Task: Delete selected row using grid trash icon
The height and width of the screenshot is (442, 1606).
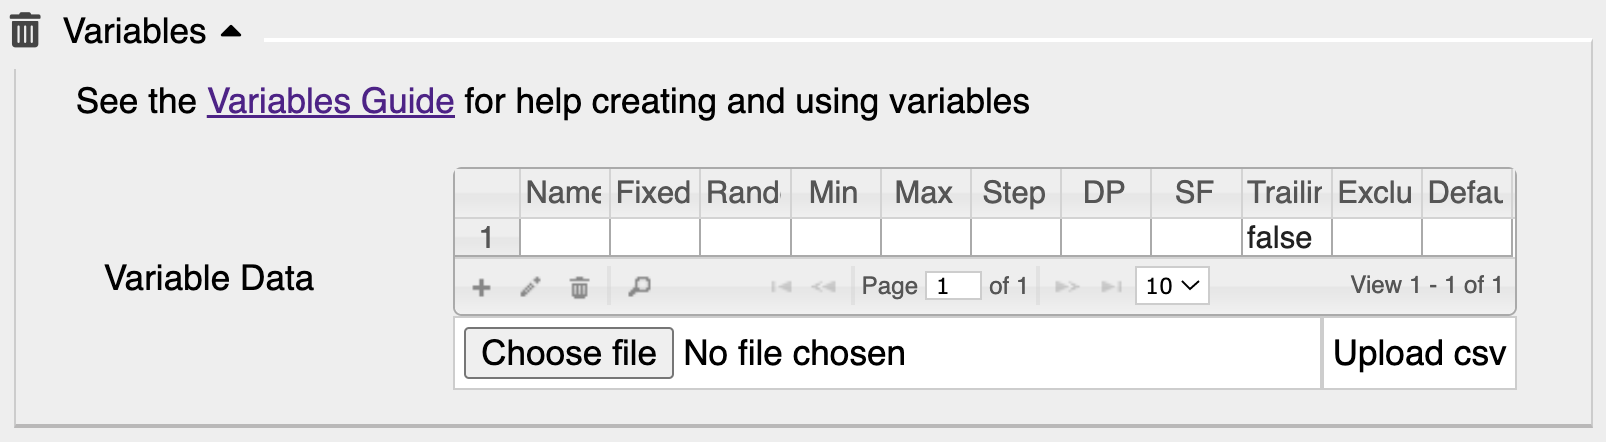Action: click(579, 288)
